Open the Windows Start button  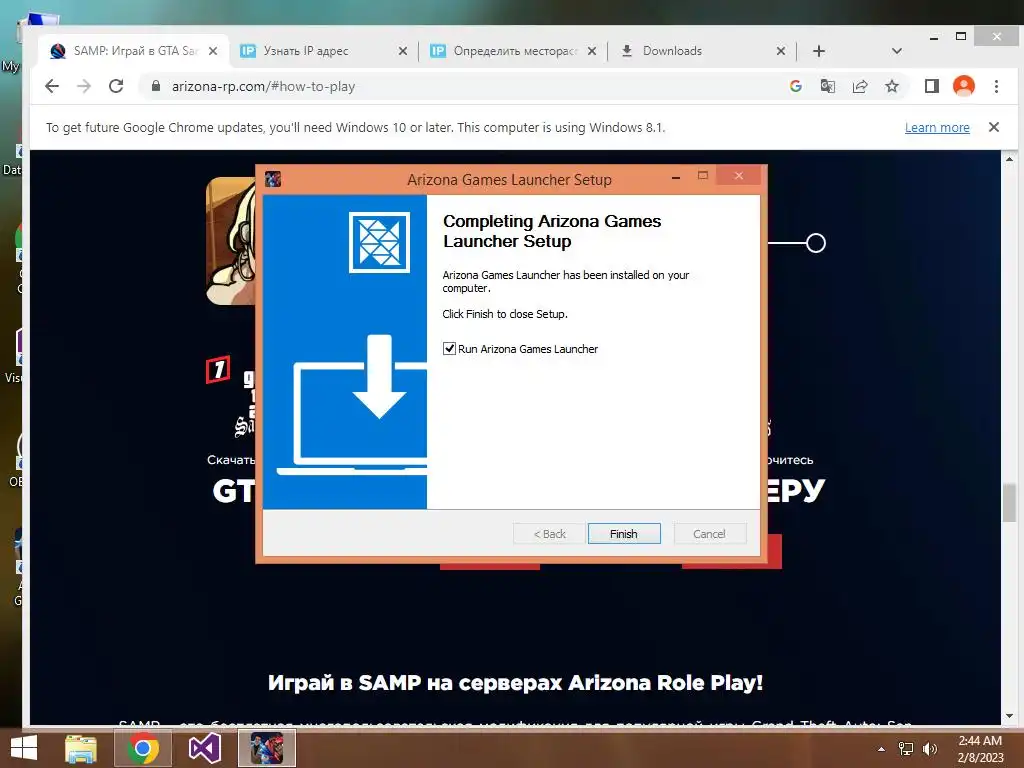[x=25, y=748]
